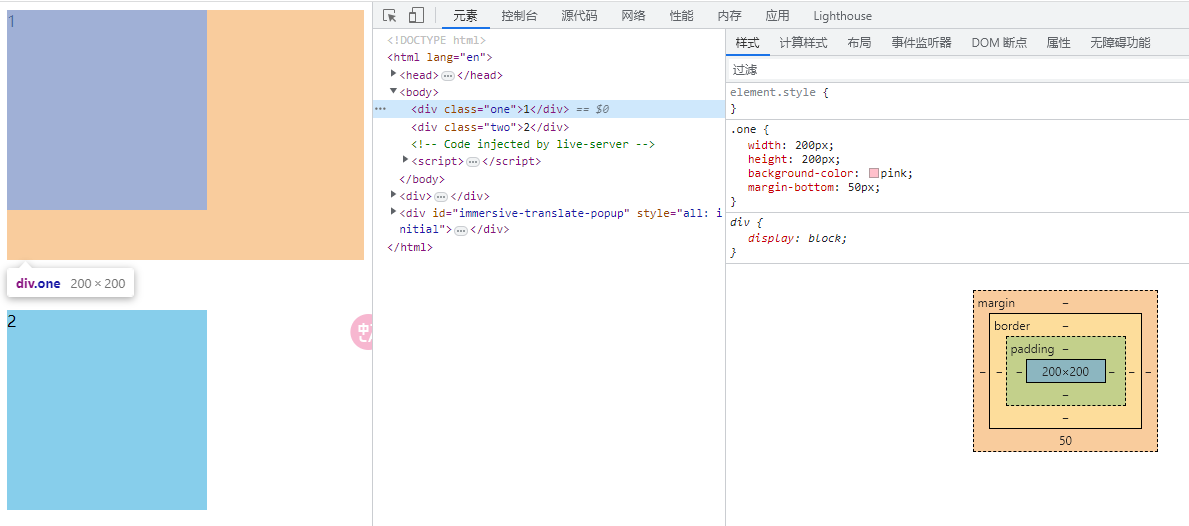The height and width of the screenshot is (526, 1189).
Task: Select the div class="two" element row
Action: 490,127
